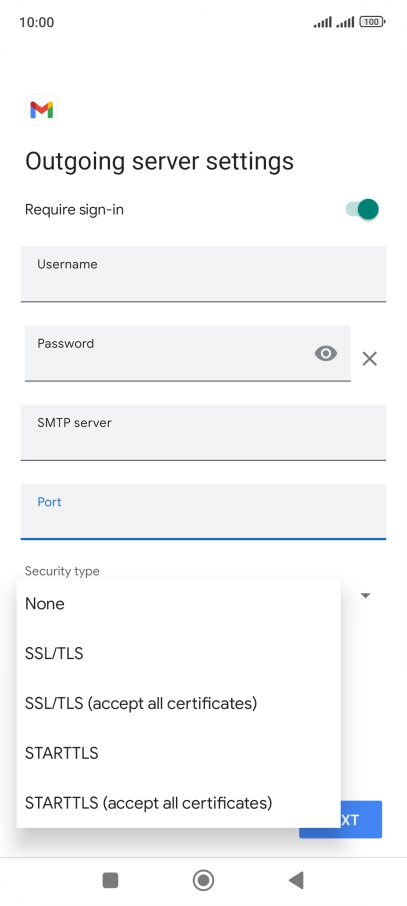Tap the Port input field

[203, 511]
